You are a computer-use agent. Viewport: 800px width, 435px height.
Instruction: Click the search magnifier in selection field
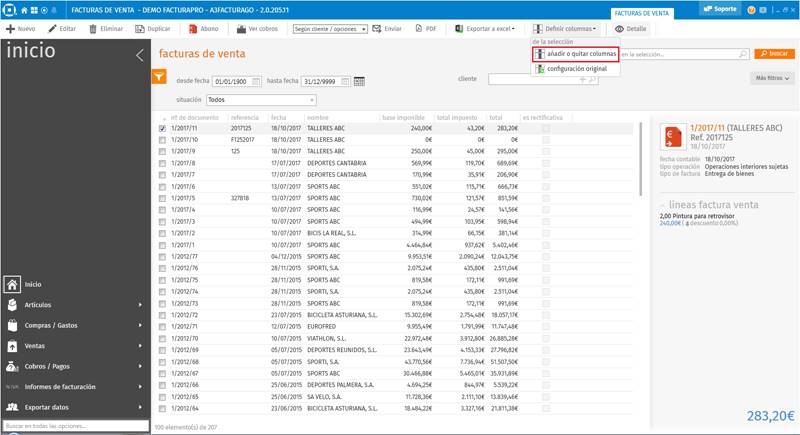pos(743,54)
